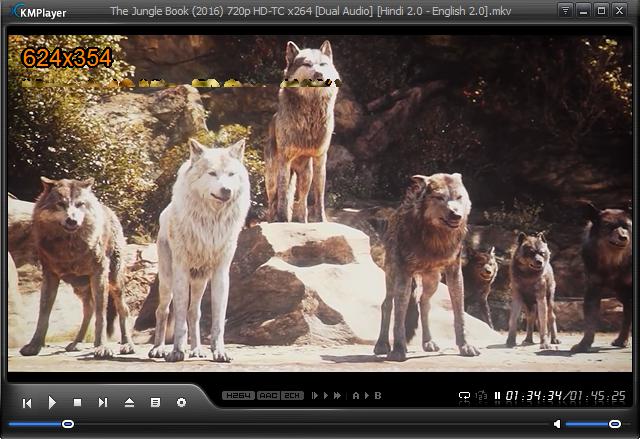Screen dimensions: 640x439
Task: Open the playlist editor icon
Action: coord(155,403)
